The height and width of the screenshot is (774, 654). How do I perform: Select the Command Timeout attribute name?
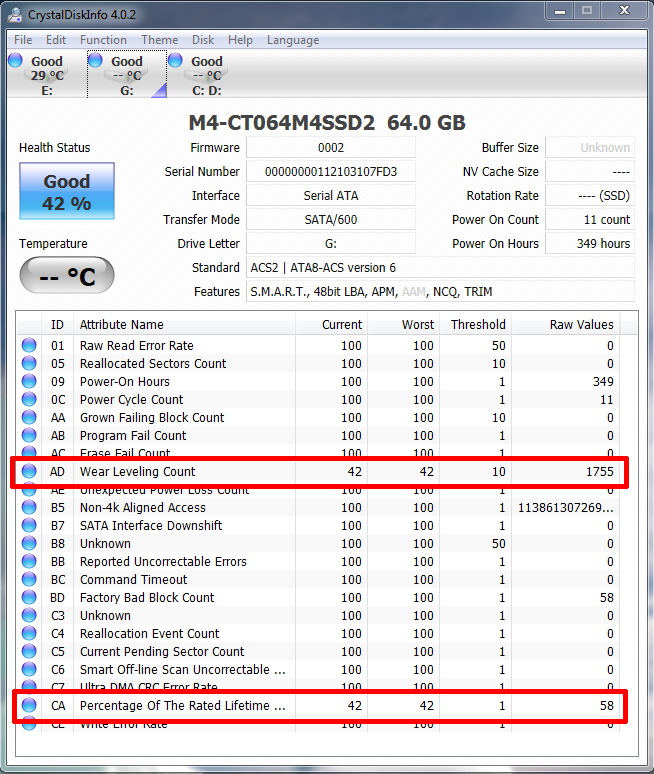134,580
